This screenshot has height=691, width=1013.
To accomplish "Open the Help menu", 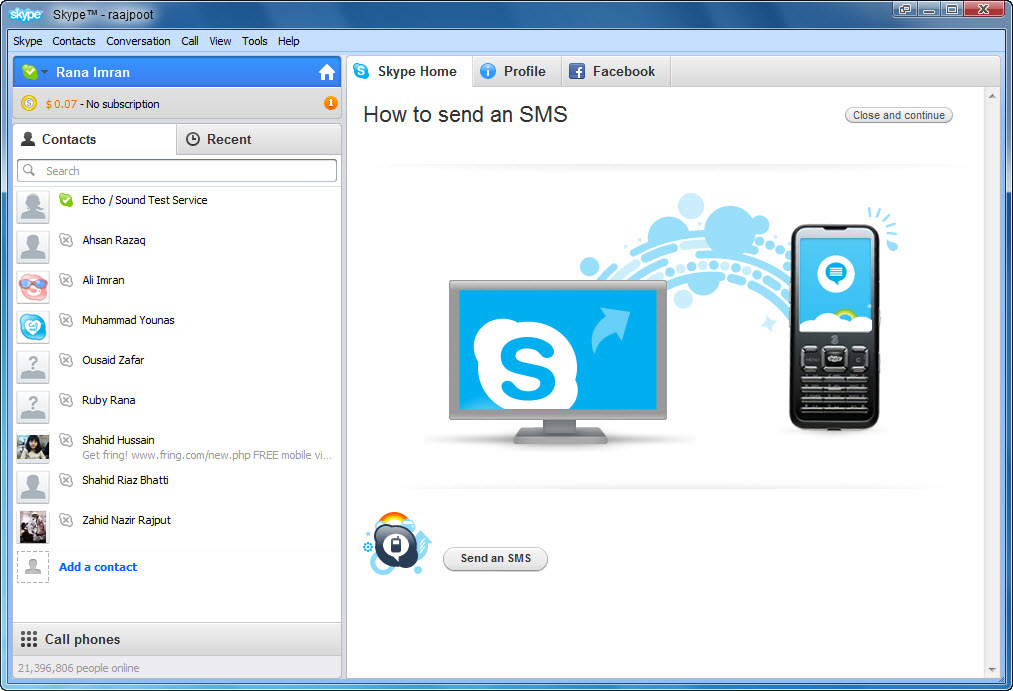I will (x=289, y=41).
